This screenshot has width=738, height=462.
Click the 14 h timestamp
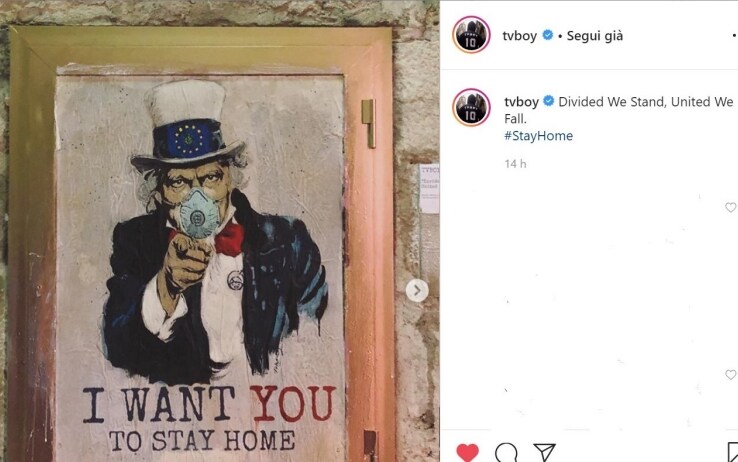[x=515, y=164]
